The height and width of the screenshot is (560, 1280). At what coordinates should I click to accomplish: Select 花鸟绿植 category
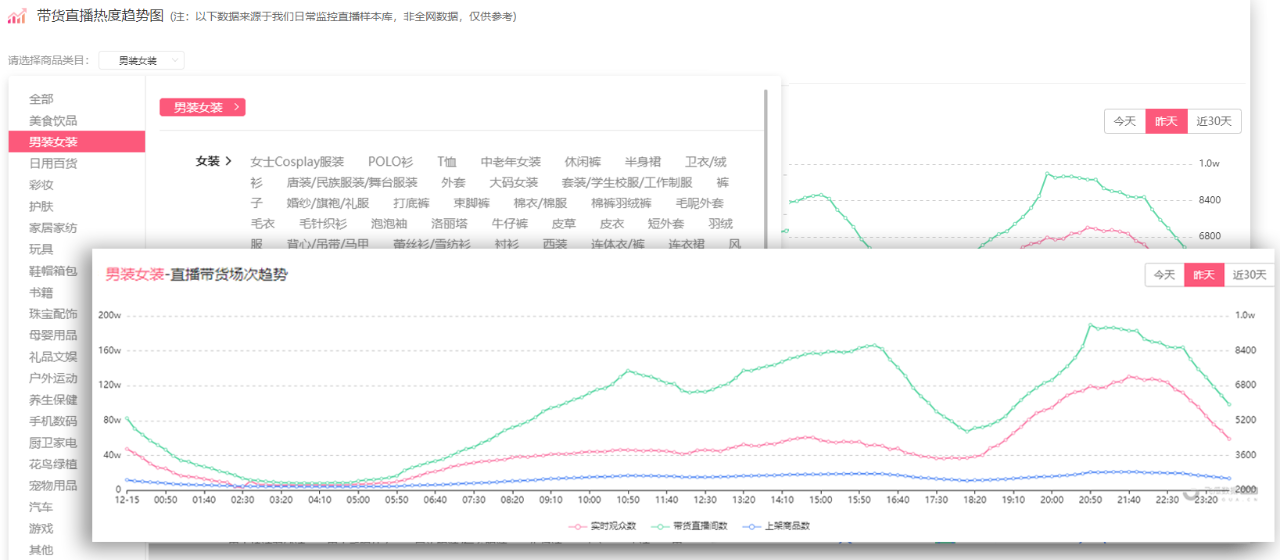tap(53, 464)
